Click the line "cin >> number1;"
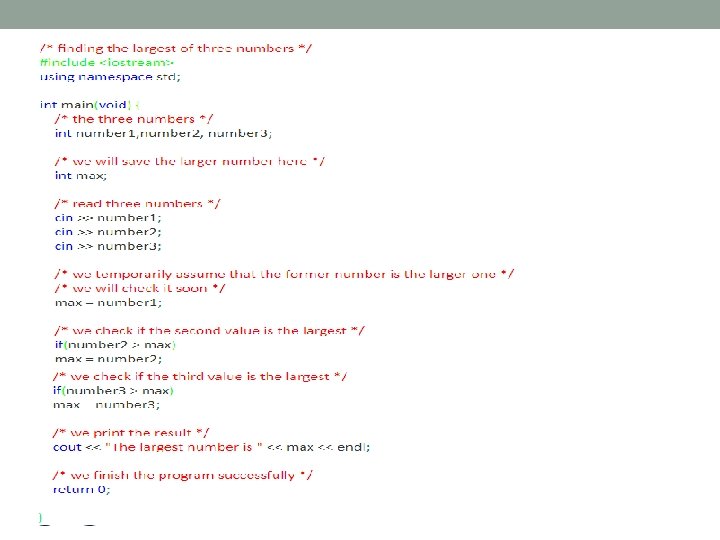 tap(108, 218)
